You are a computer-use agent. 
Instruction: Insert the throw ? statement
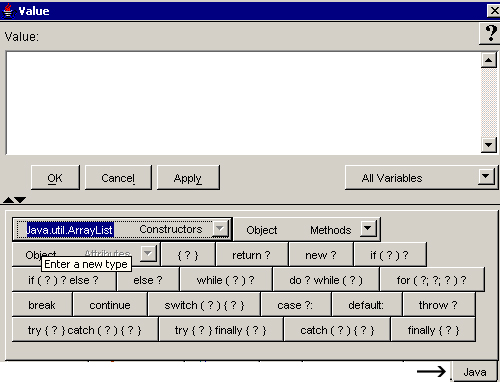(x=439, y=305)
